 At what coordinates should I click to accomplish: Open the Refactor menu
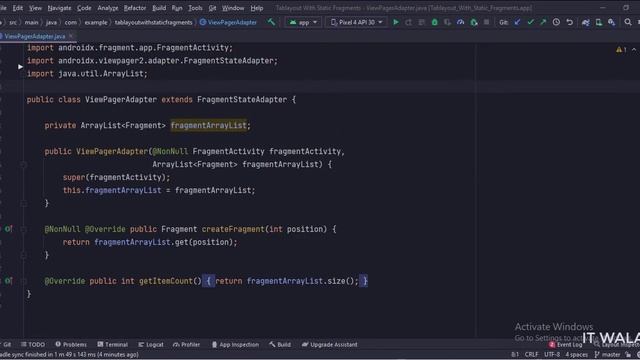pos(135,8)
